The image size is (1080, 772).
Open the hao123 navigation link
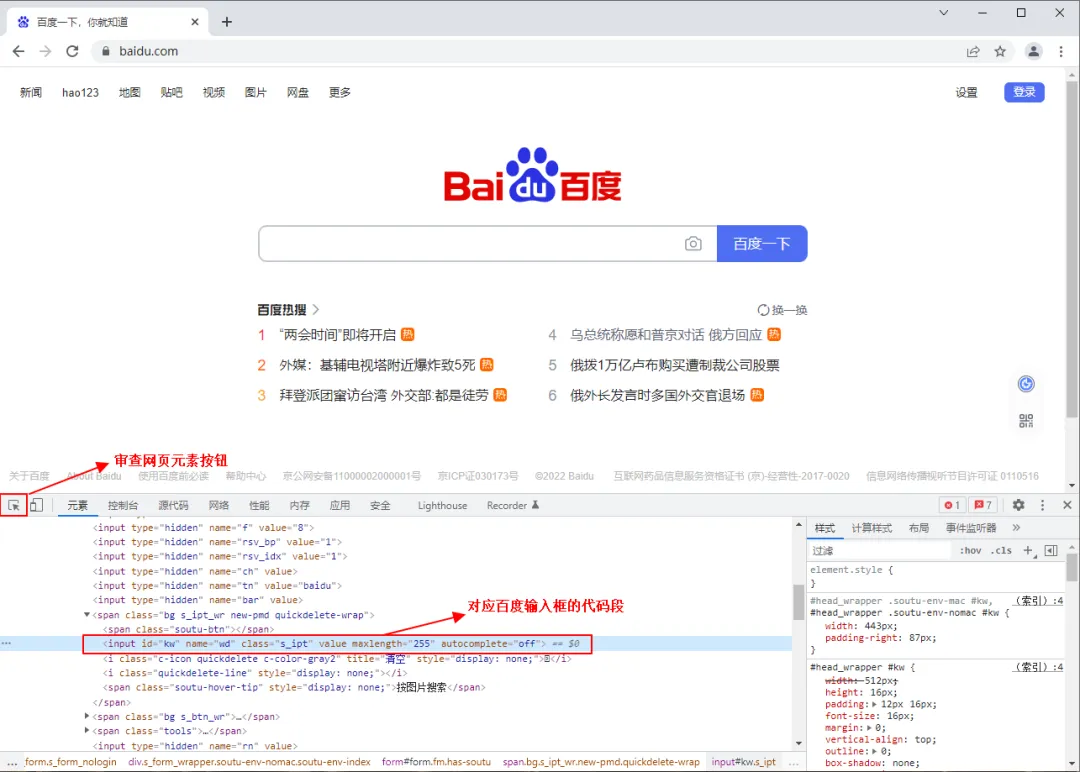click(x=81, y=92)
